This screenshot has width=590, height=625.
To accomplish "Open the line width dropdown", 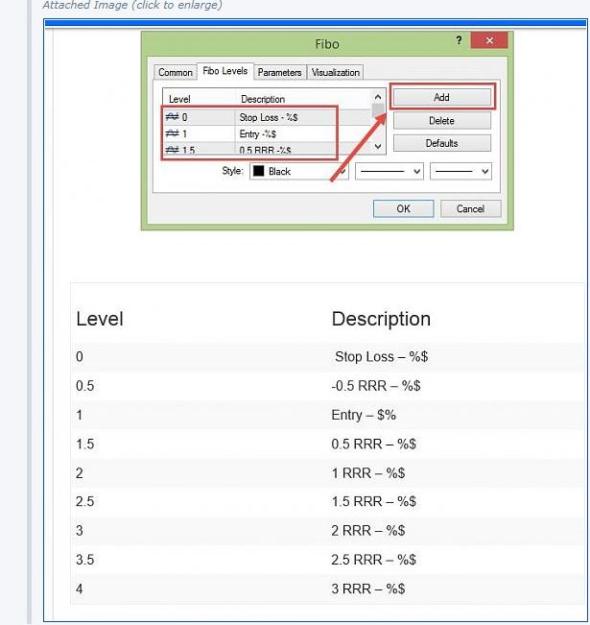I will coord(461,171).
